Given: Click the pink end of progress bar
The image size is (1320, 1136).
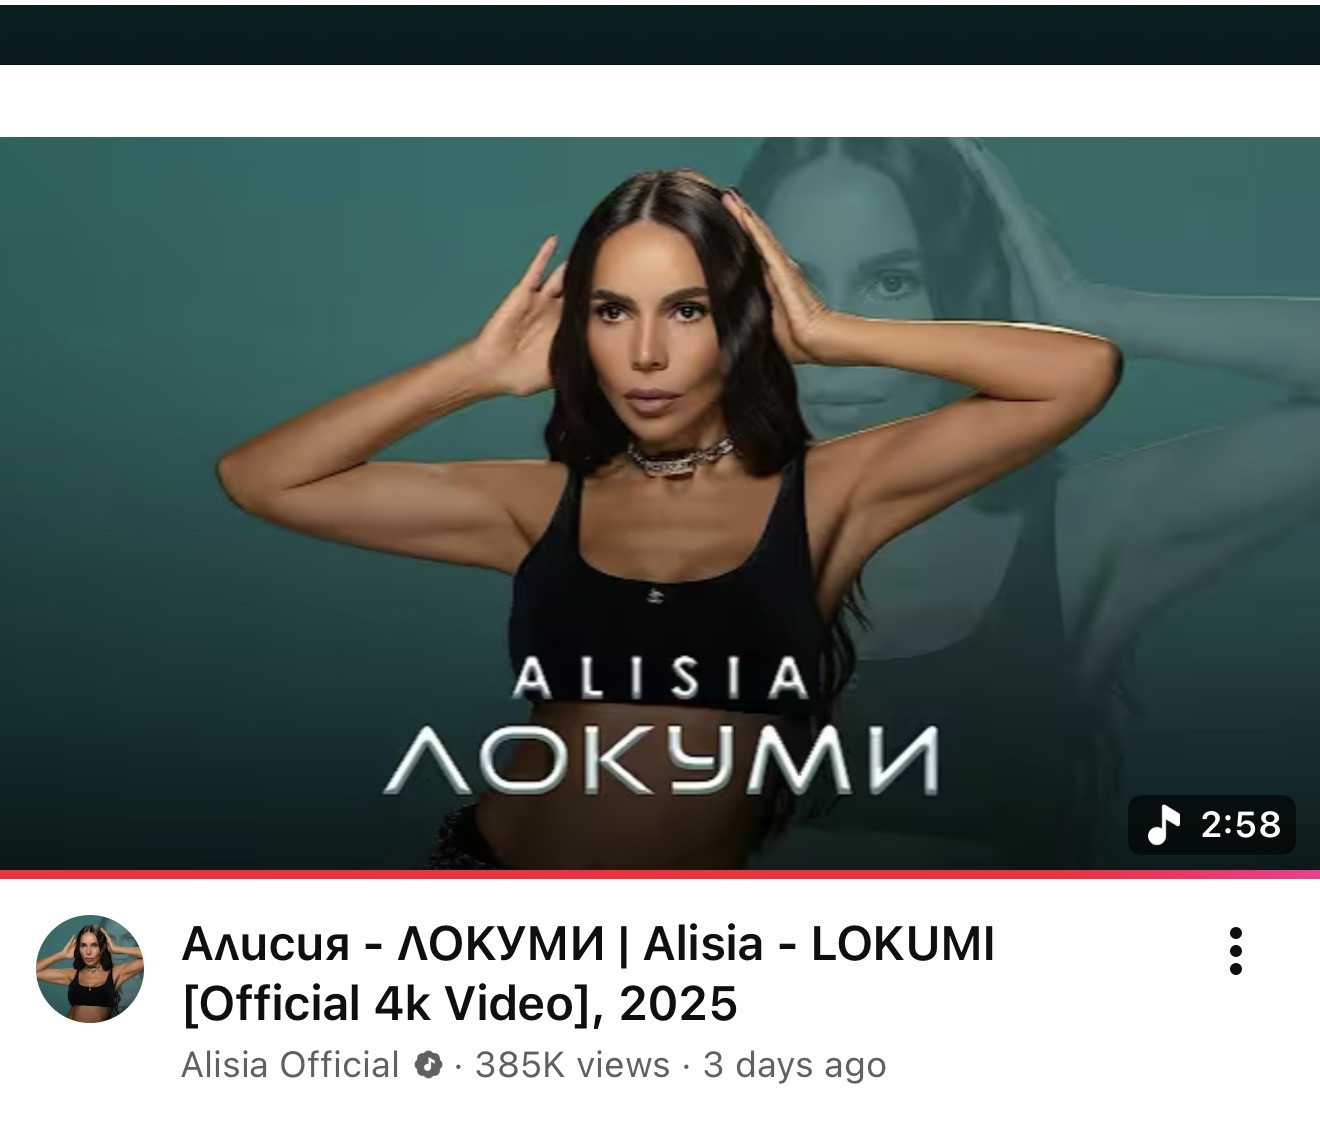Looking at the screenshot, I should pos(1300,874).
